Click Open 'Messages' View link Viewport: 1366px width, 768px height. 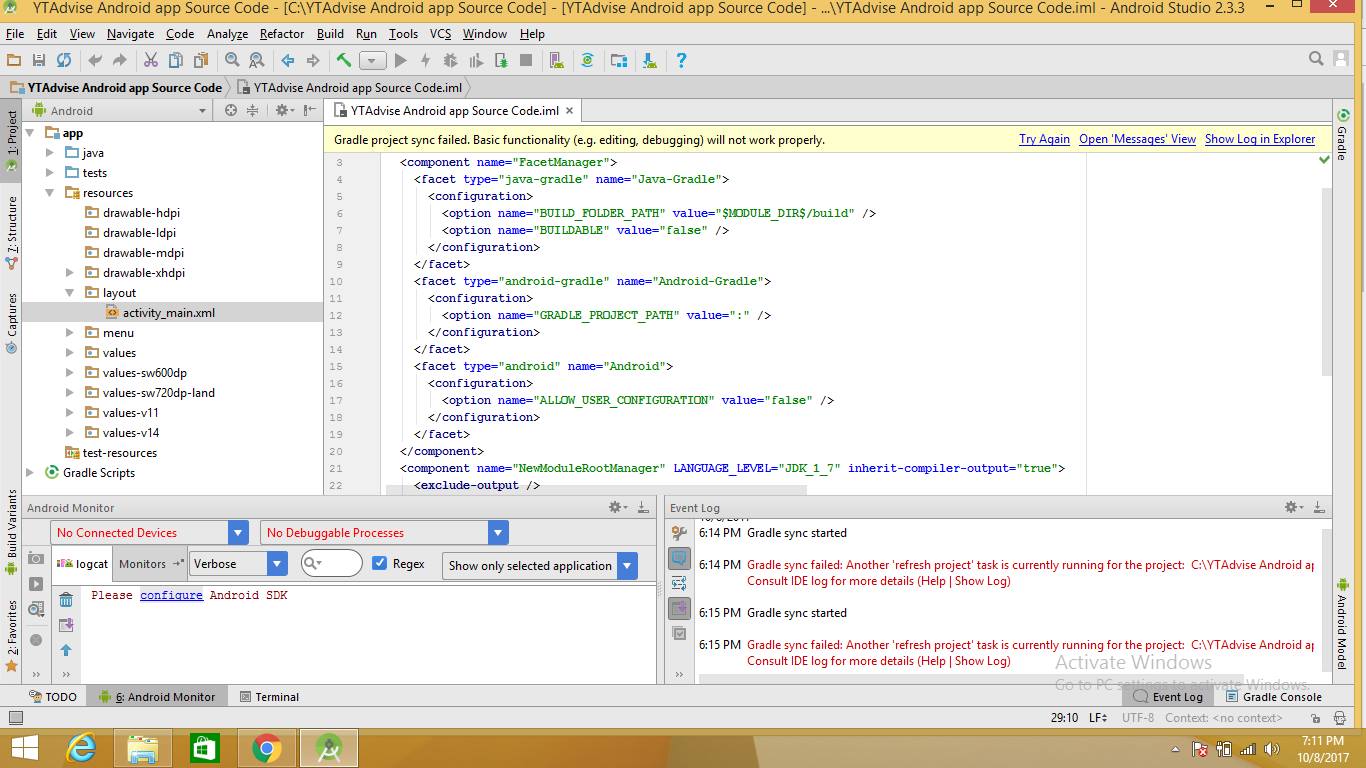pos(1137,140)
